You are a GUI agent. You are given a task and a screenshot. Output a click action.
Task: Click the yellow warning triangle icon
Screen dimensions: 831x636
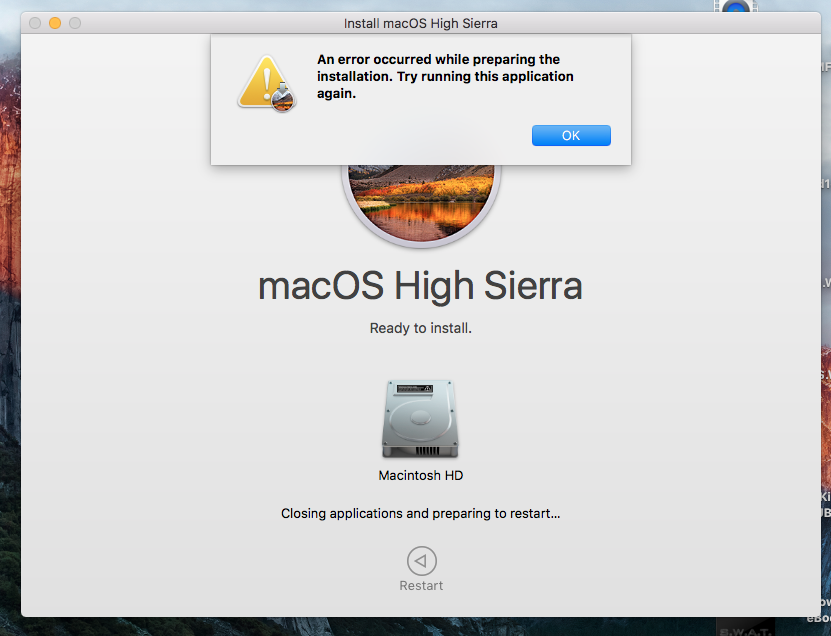coord(267,84)
